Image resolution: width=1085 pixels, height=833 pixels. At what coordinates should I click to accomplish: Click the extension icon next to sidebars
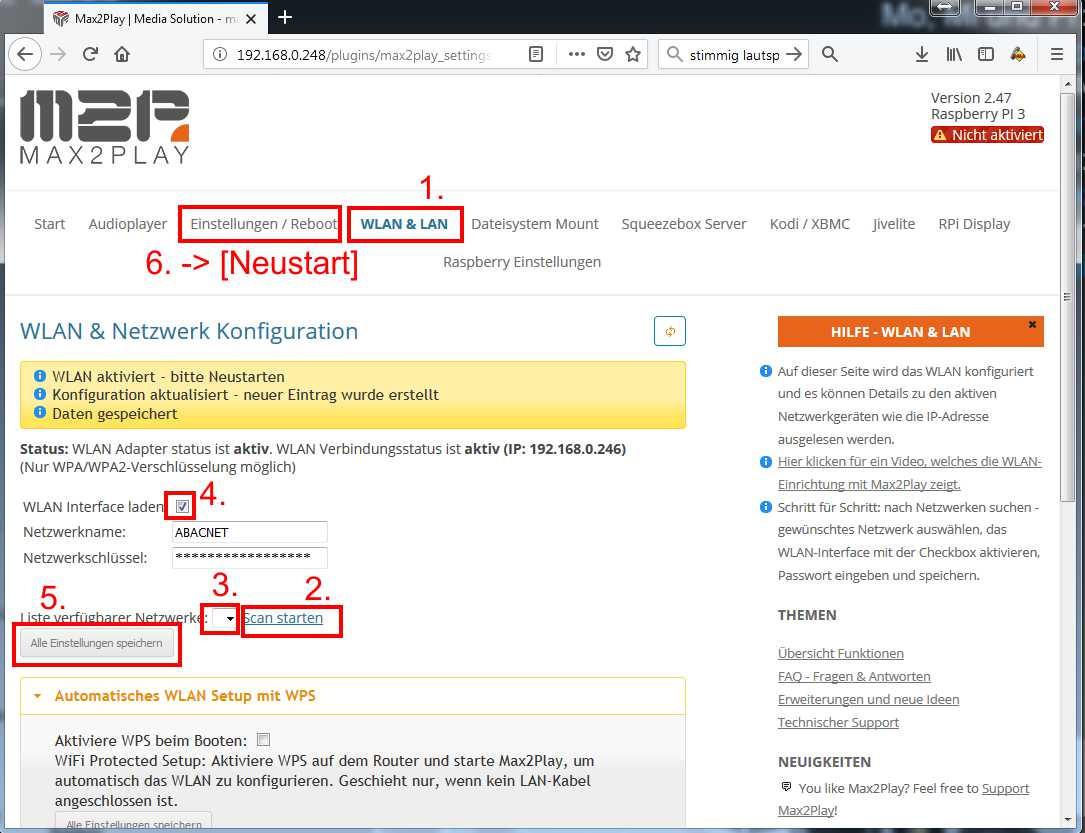pyautogui.click(x=1017, y=55)
